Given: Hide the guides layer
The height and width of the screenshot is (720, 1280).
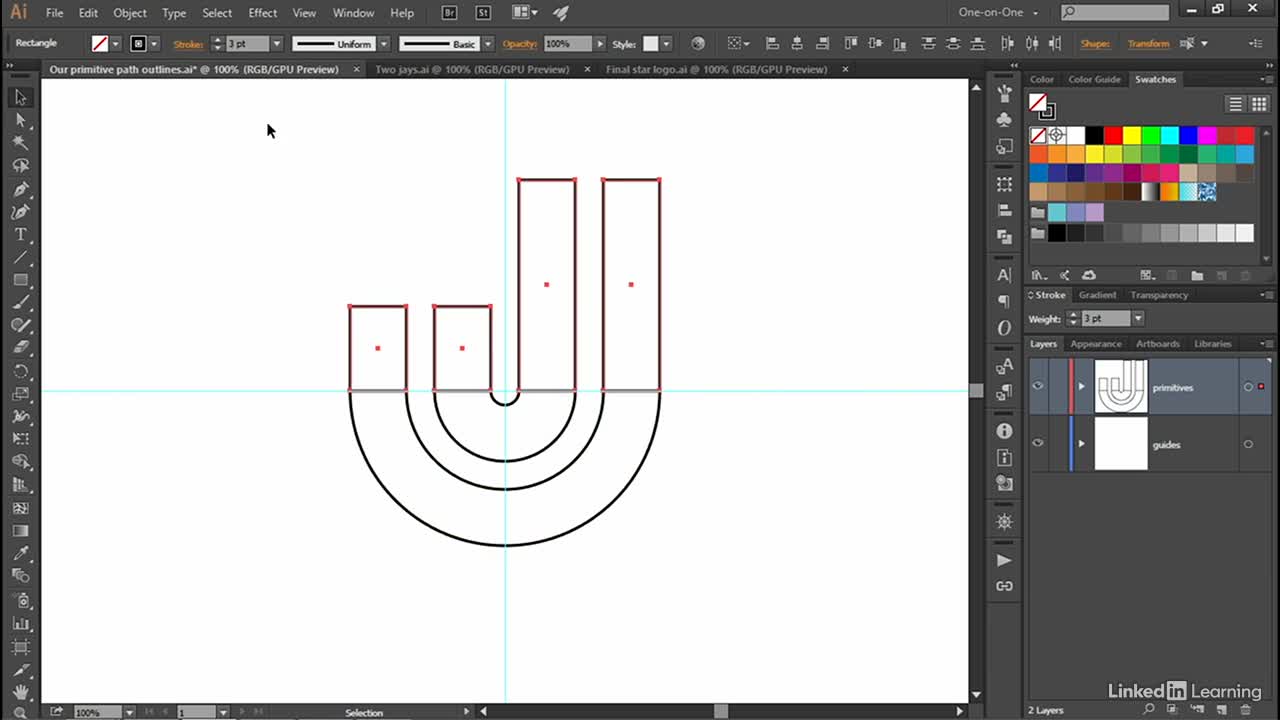Looking at the screenshot, I should [1038, 444].
